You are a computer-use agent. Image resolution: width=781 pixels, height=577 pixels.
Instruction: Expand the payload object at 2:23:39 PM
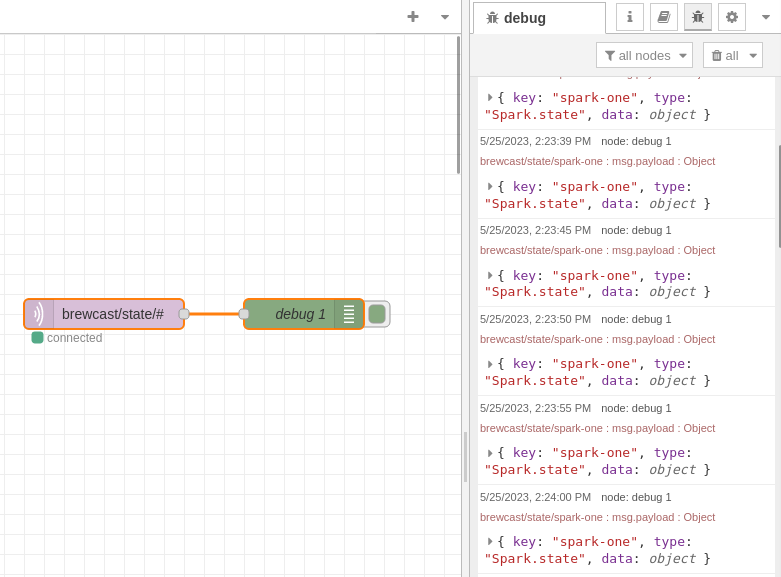[490, 187]
